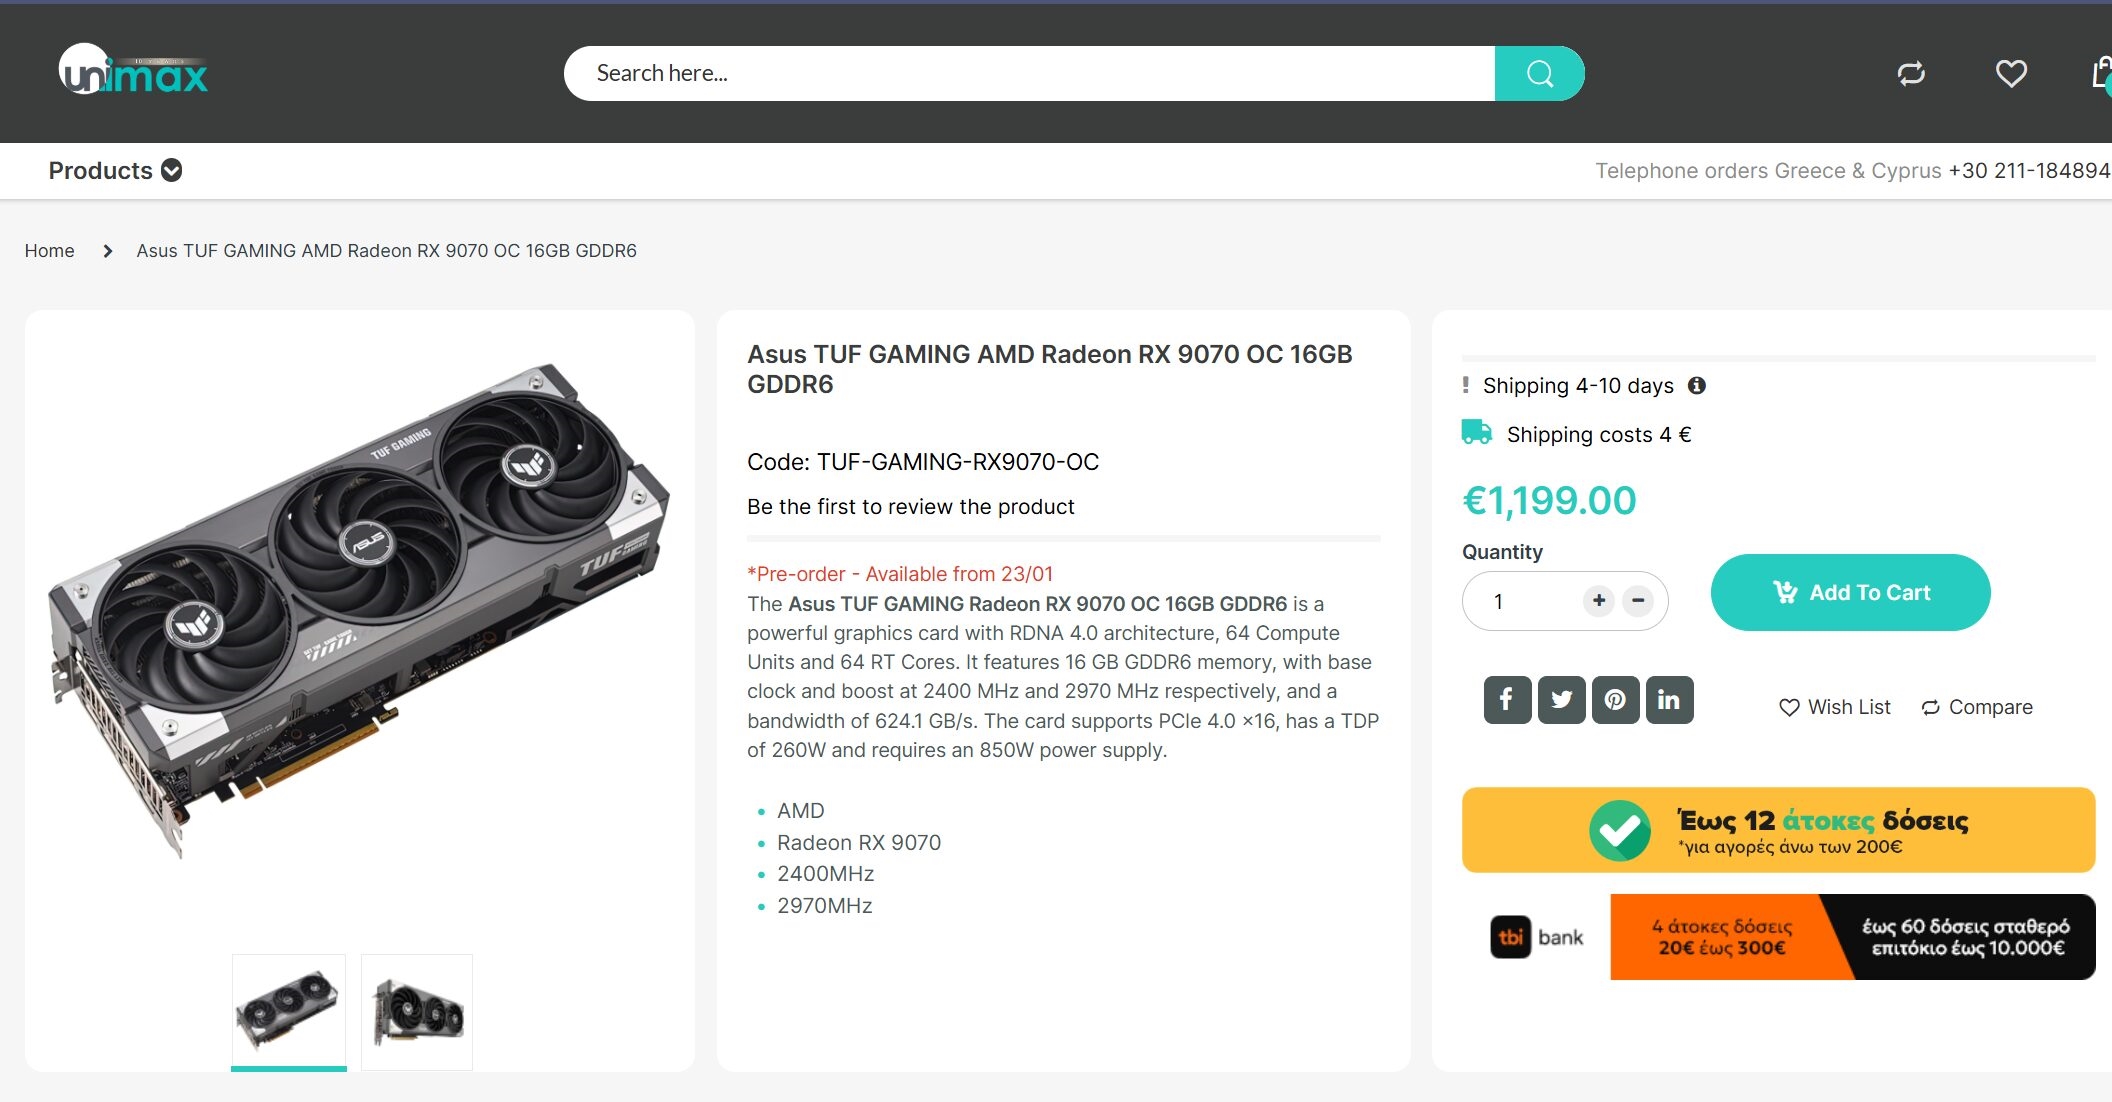The image size is (2112, 1102).
Task: Click the Compare link
Action: (1977, 707)
